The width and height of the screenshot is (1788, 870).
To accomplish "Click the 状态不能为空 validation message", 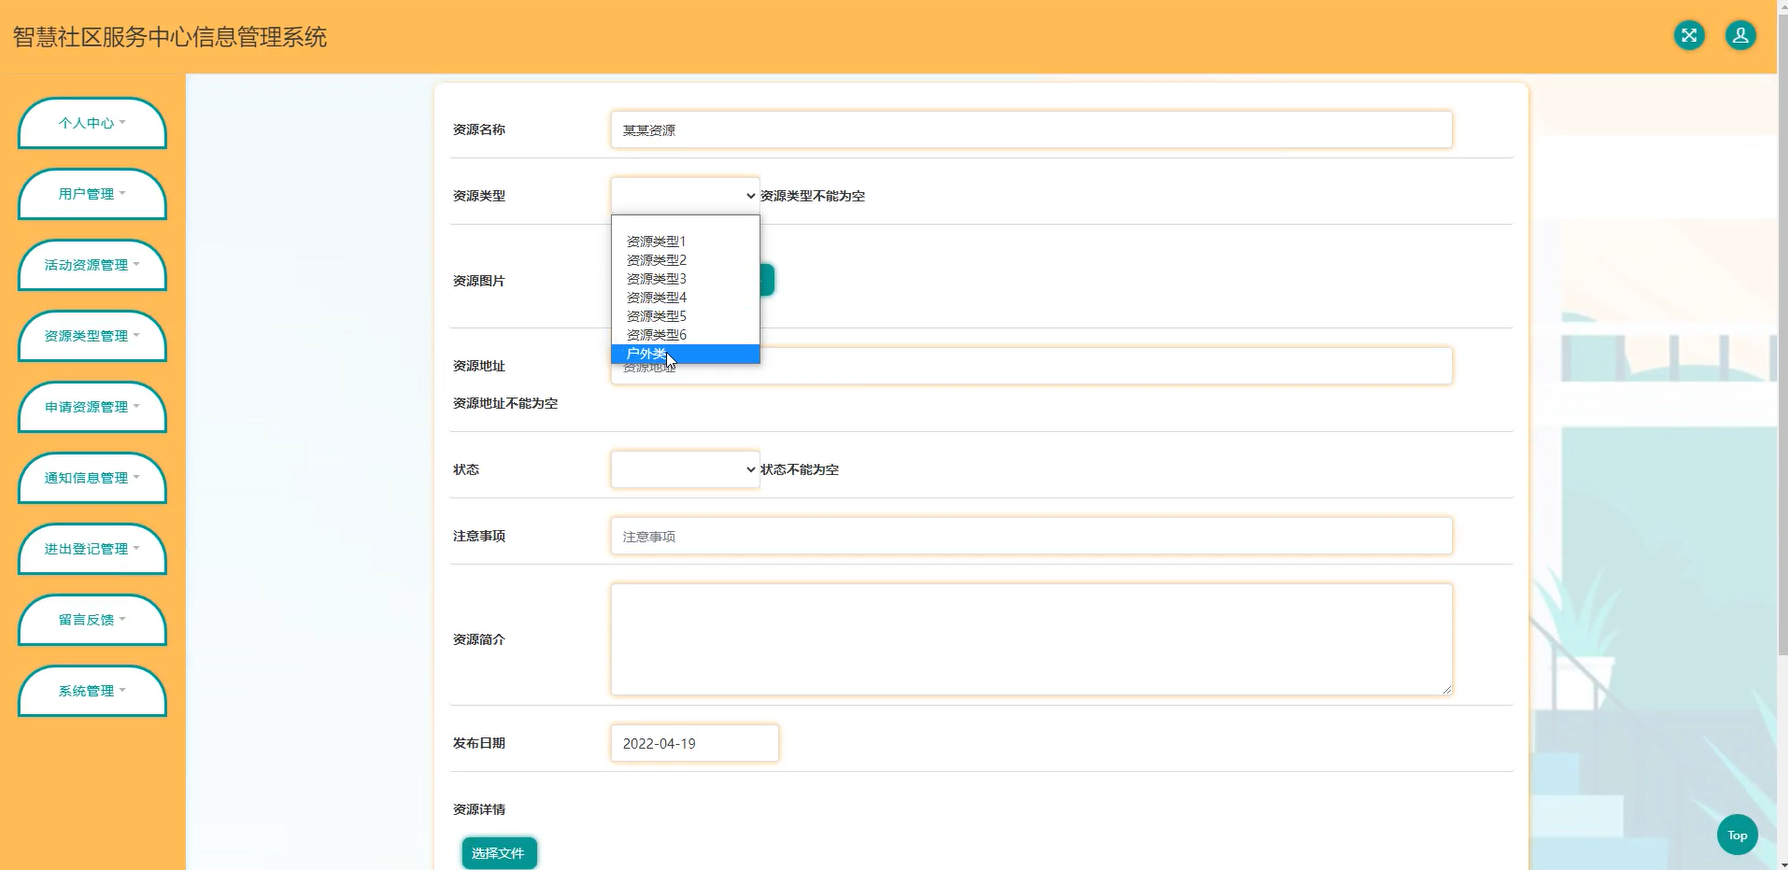I will (x=799, y=470).
